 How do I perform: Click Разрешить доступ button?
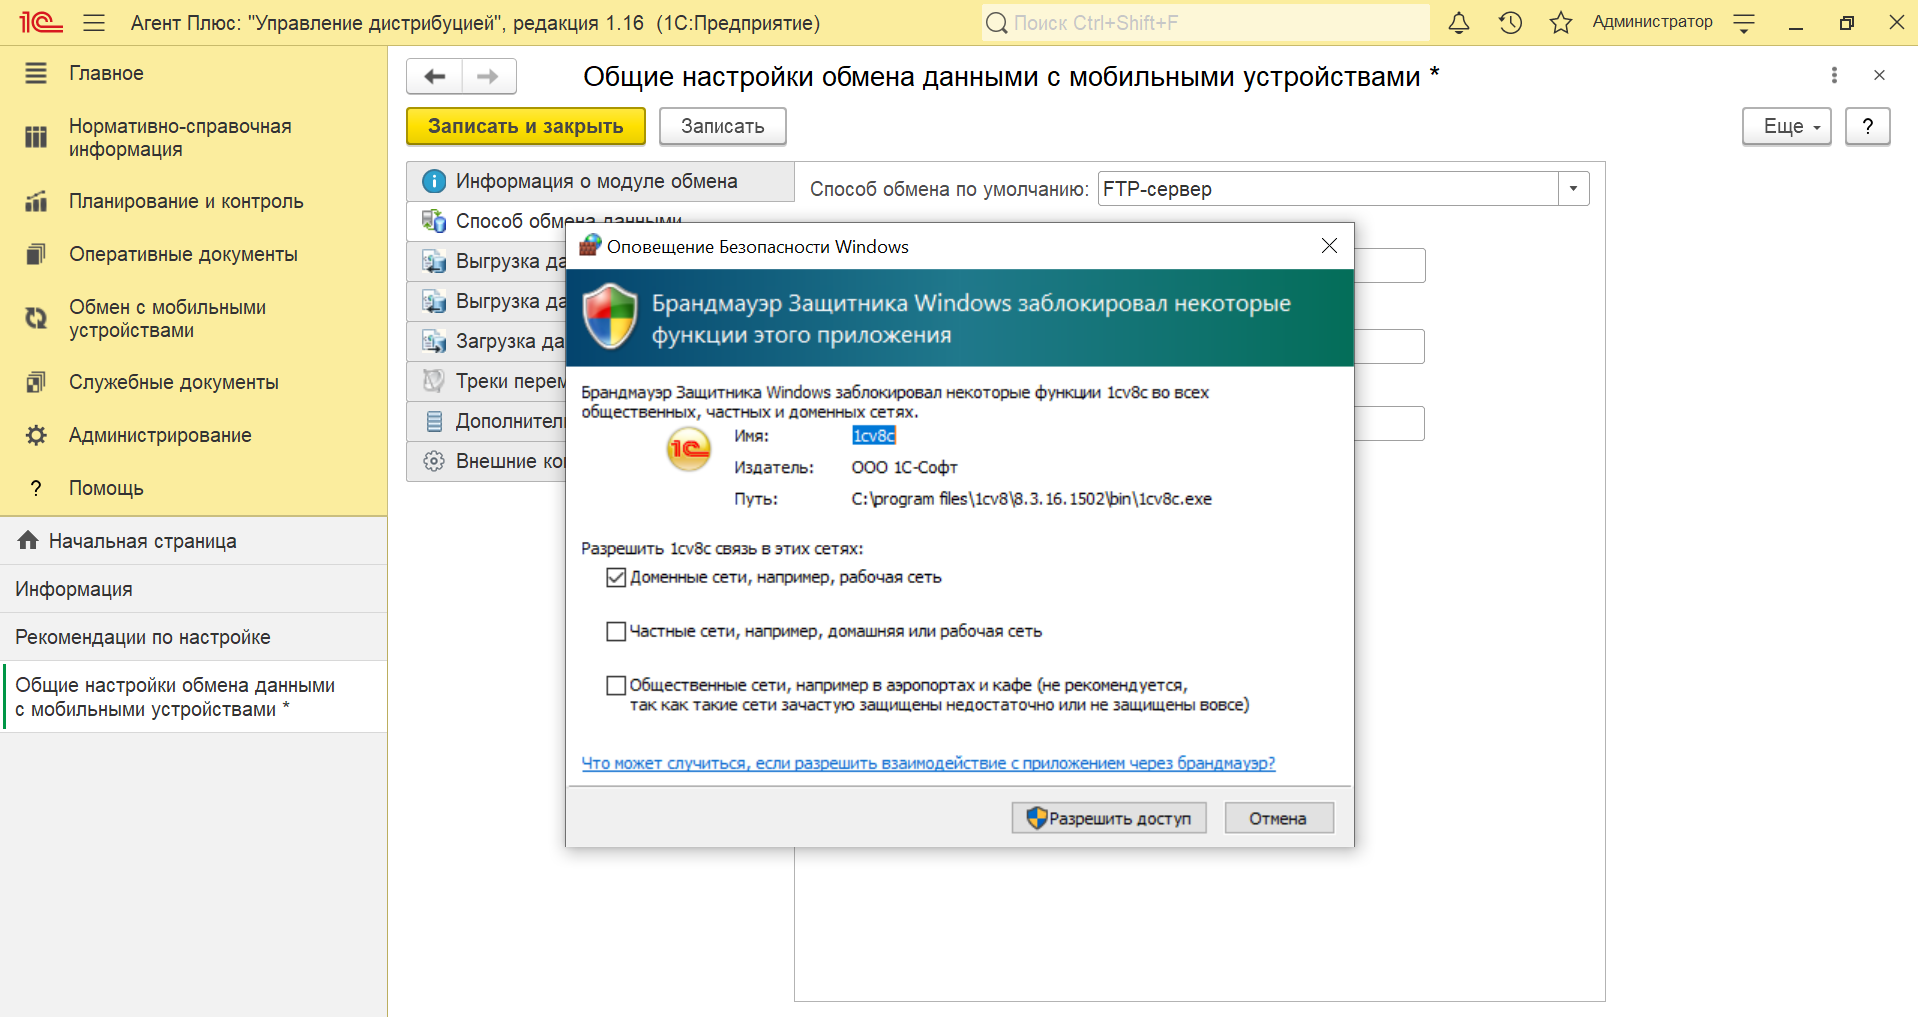pyautogui.click(x=1108, y=818)
